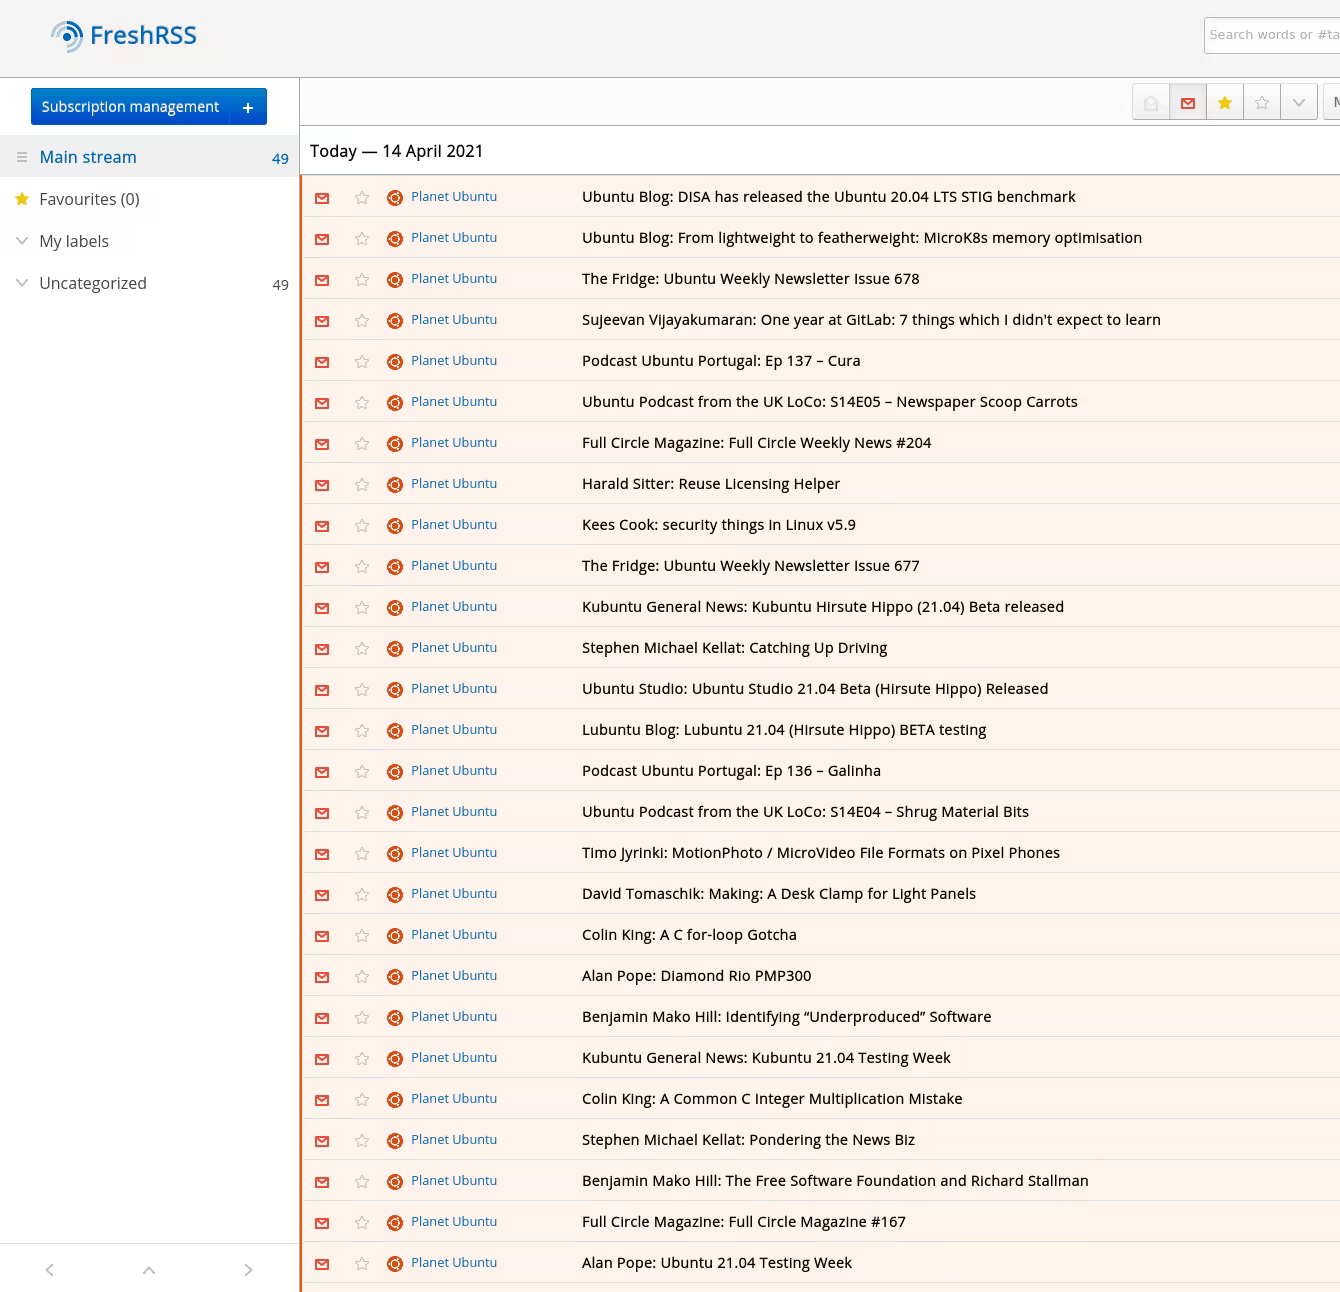Open 'Kees Cook: security things in Linux v5.9'
Image resolution: width=1340 pixels, height=1292 pixels.
[x=719, y=525]
